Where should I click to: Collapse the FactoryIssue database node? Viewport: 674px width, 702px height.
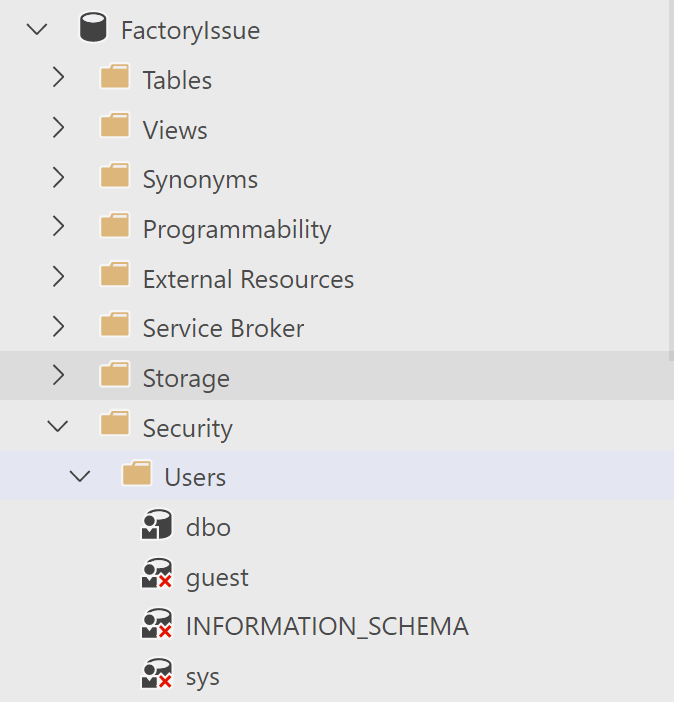(37, 30)
